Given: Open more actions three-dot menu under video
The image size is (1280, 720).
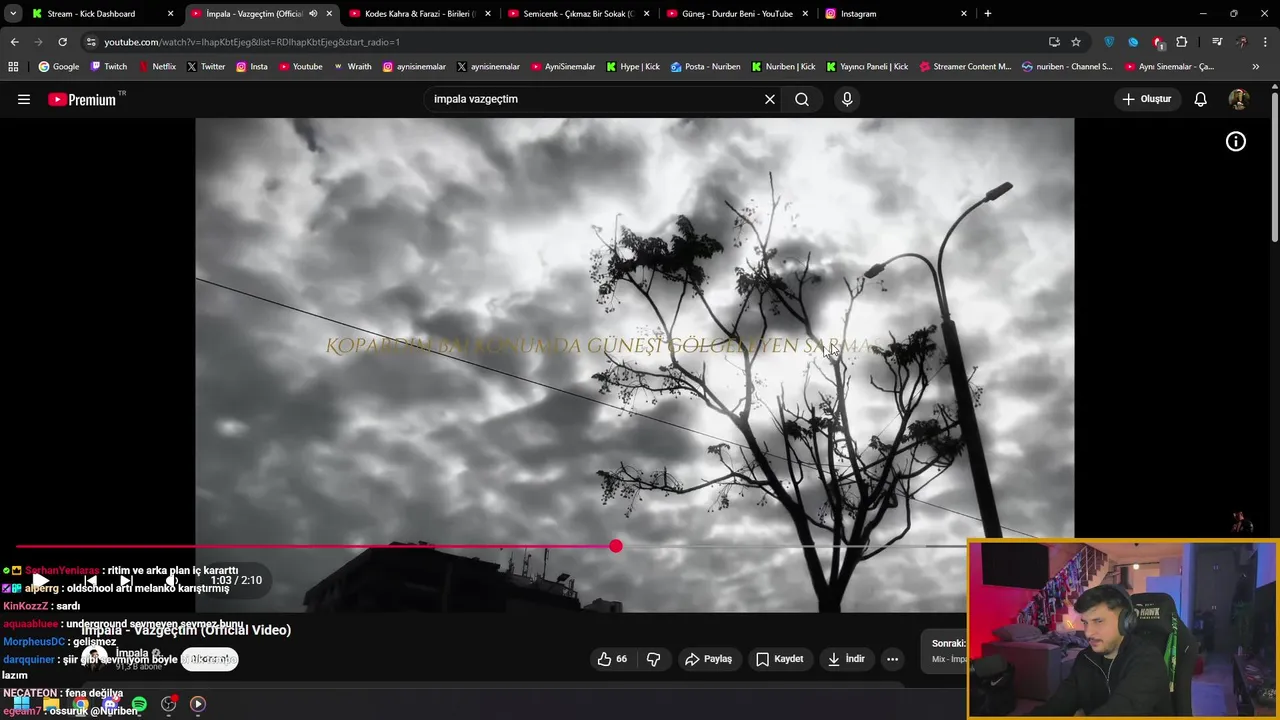Looking at the screenshot, I should click(x=892, y=659).
